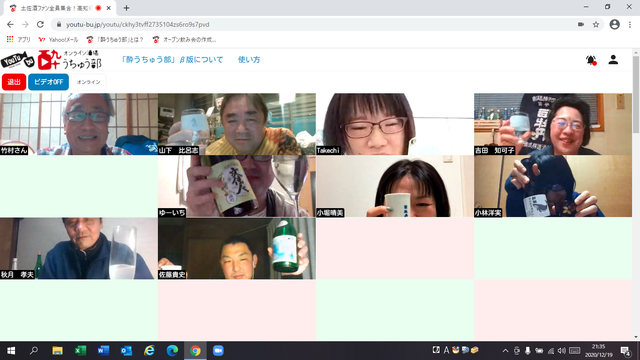Click the notification bell icon
The height and width of the screenshot is (360, 640).
tap(591, 60)
